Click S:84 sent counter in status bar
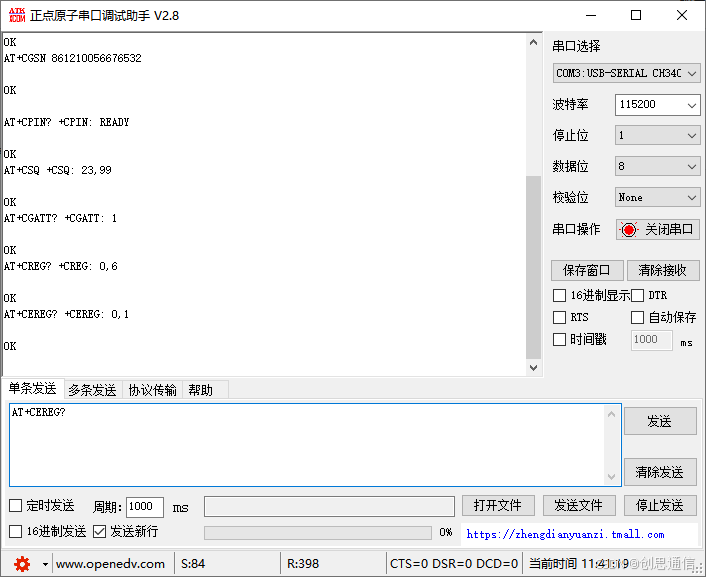Screen dimensions: 706x577 click(193, 564)
